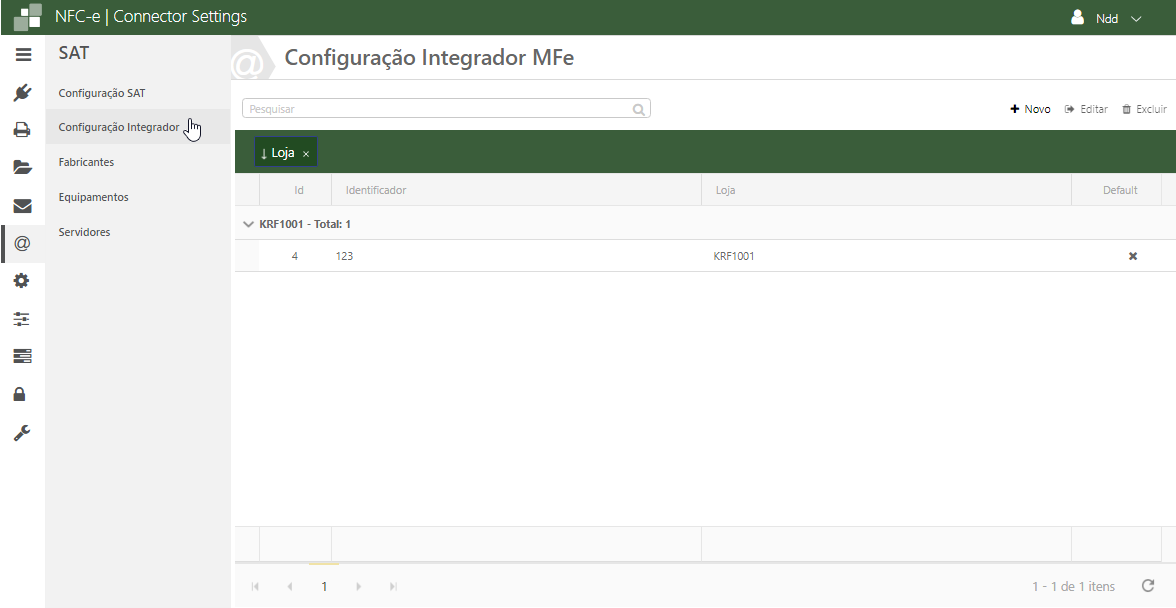Open the folder icon in sidebar

click(x=22, y=167)
